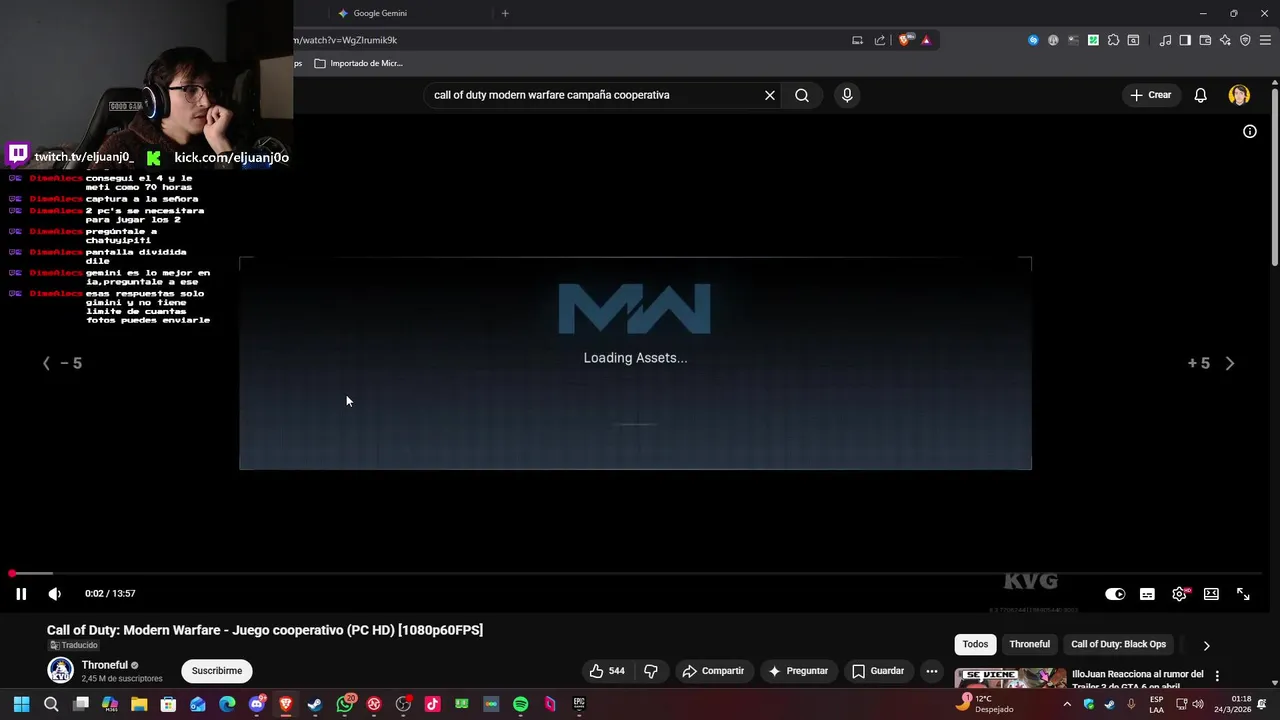Open the Shazam extension icon
This screenshot has width=1280, height=720.
click(x=1033, y=40)
